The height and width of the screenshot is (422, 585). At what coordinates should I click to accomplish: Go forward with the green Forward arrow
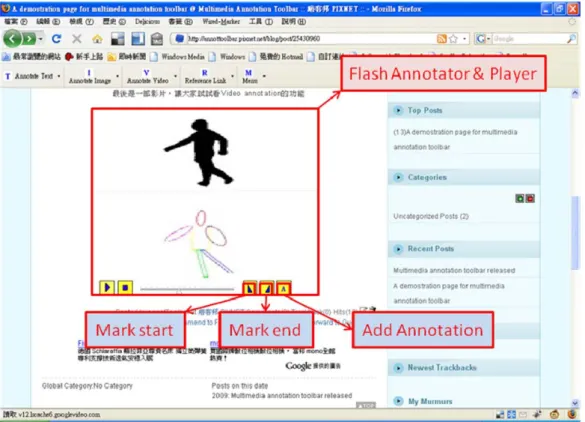pos(29,38)
